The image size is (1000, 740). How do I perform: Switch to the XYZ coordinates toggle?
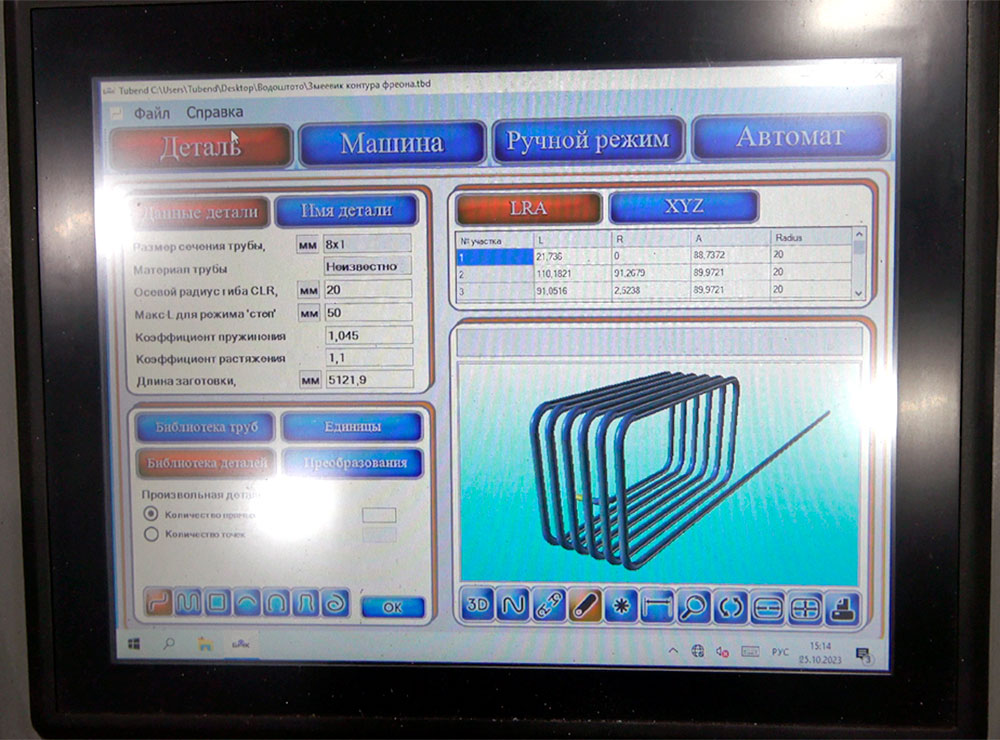click(684, 207)
